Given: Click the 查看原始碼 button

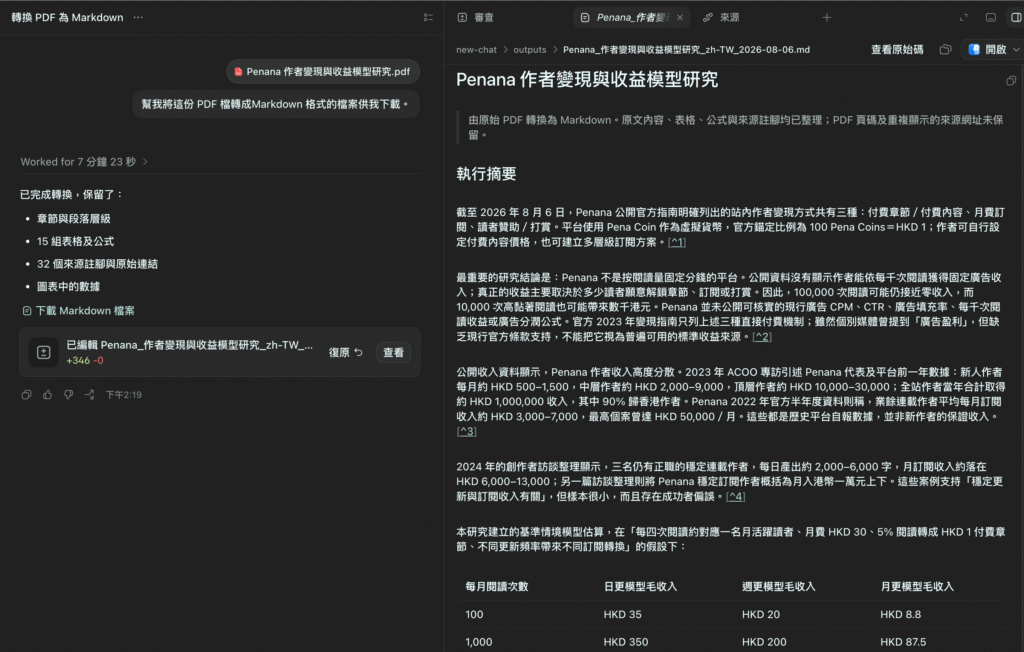Looking at the screenshot, I should (897, 50).
